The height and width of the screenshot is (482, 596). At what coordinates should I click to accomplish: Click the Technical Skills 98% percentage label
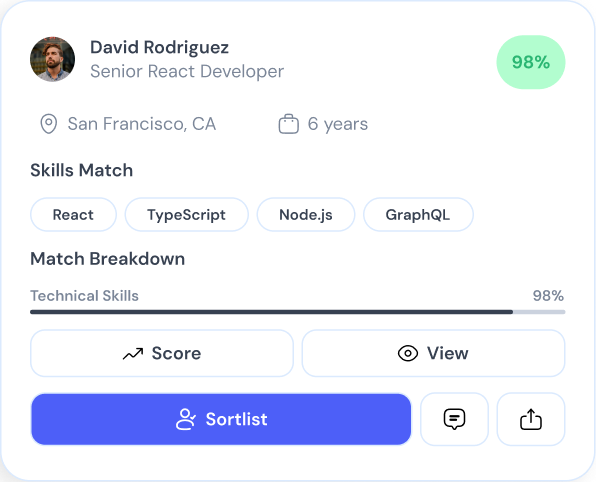point(548,296)
